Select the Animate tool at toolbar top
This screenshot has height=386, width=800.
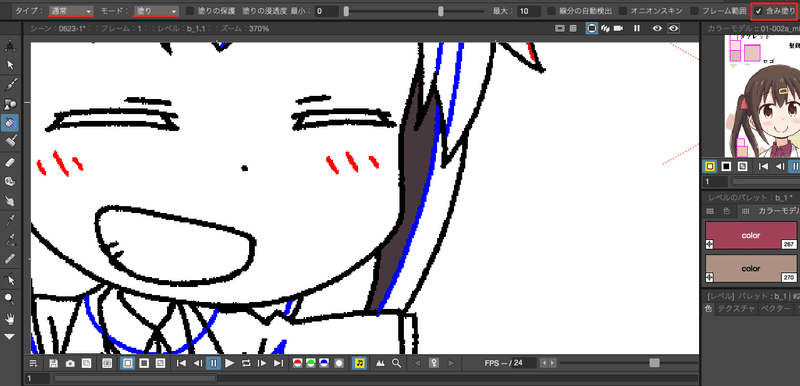click(10, 46)
